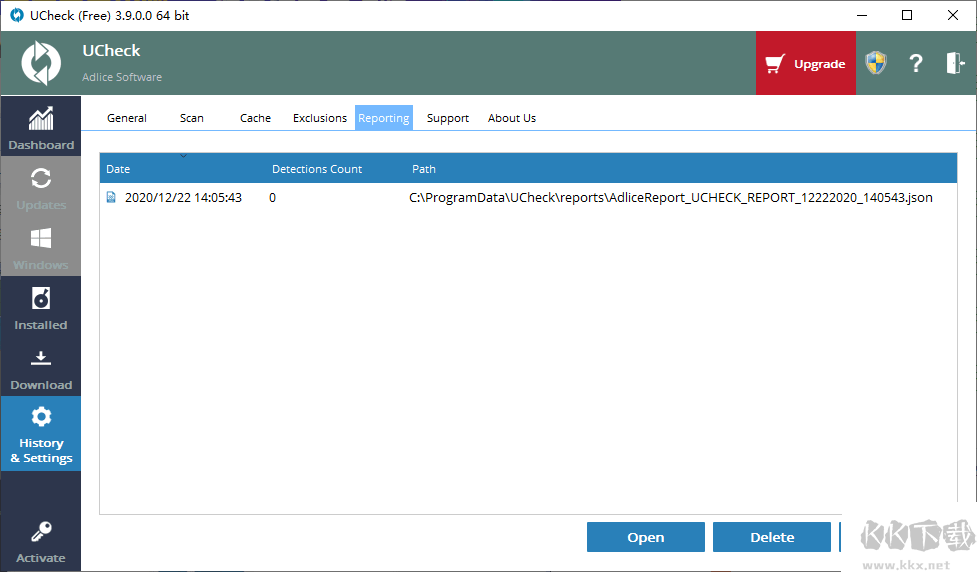Click the exit door icon

(955, 63)
